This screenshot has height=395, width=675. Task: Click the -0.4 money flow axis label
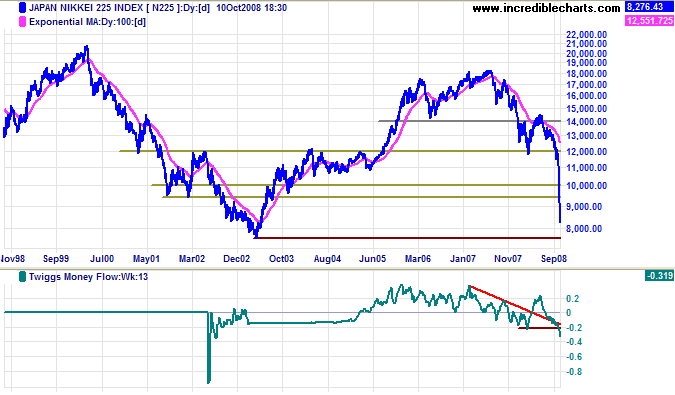pyautogui.click(x=573, y=342)
